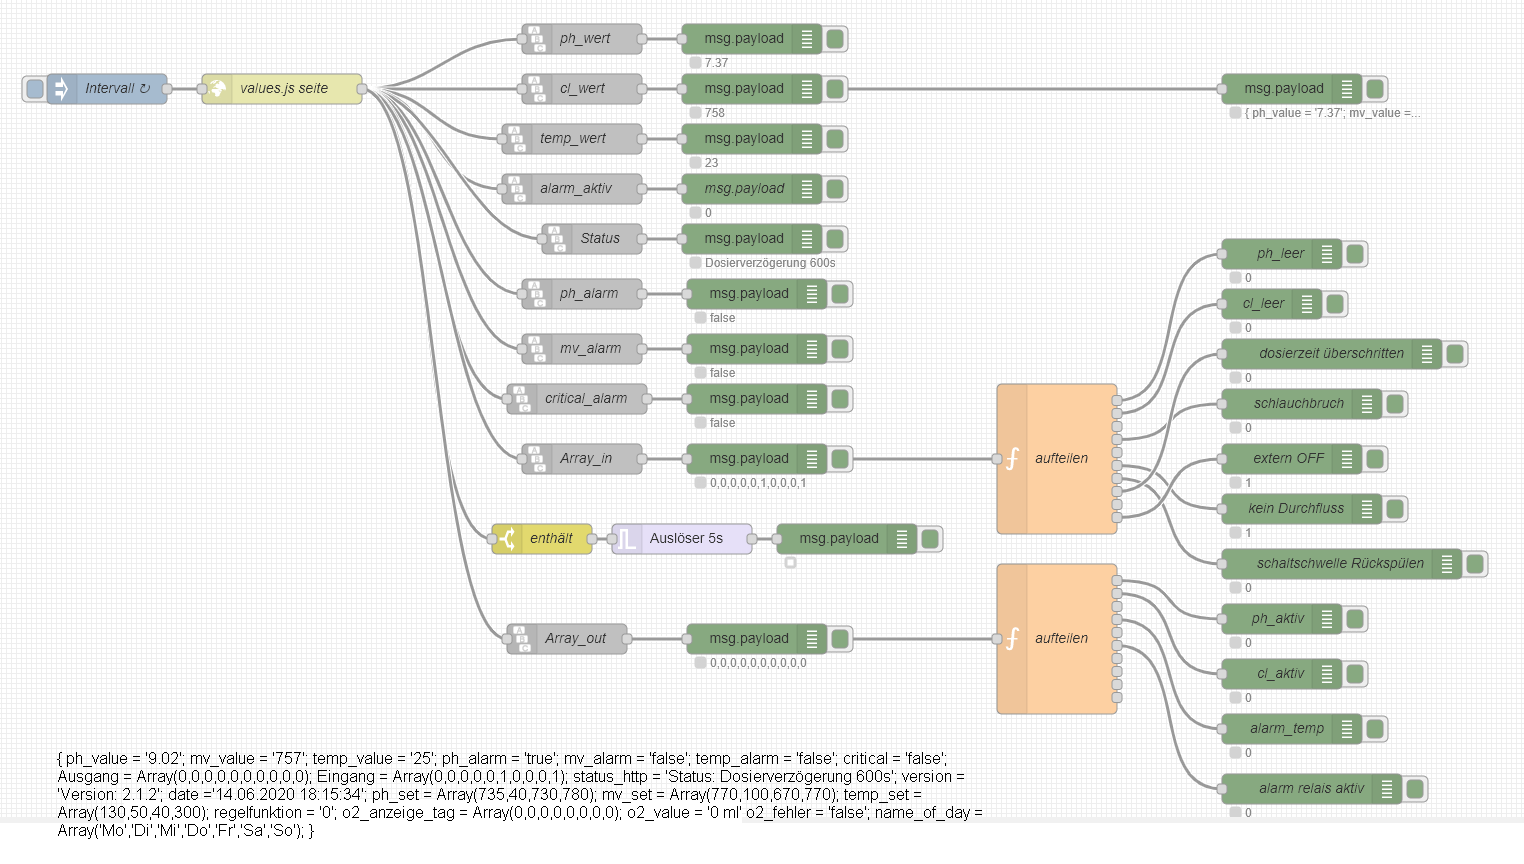Click the Array_out node icon

tap(521, 639)
